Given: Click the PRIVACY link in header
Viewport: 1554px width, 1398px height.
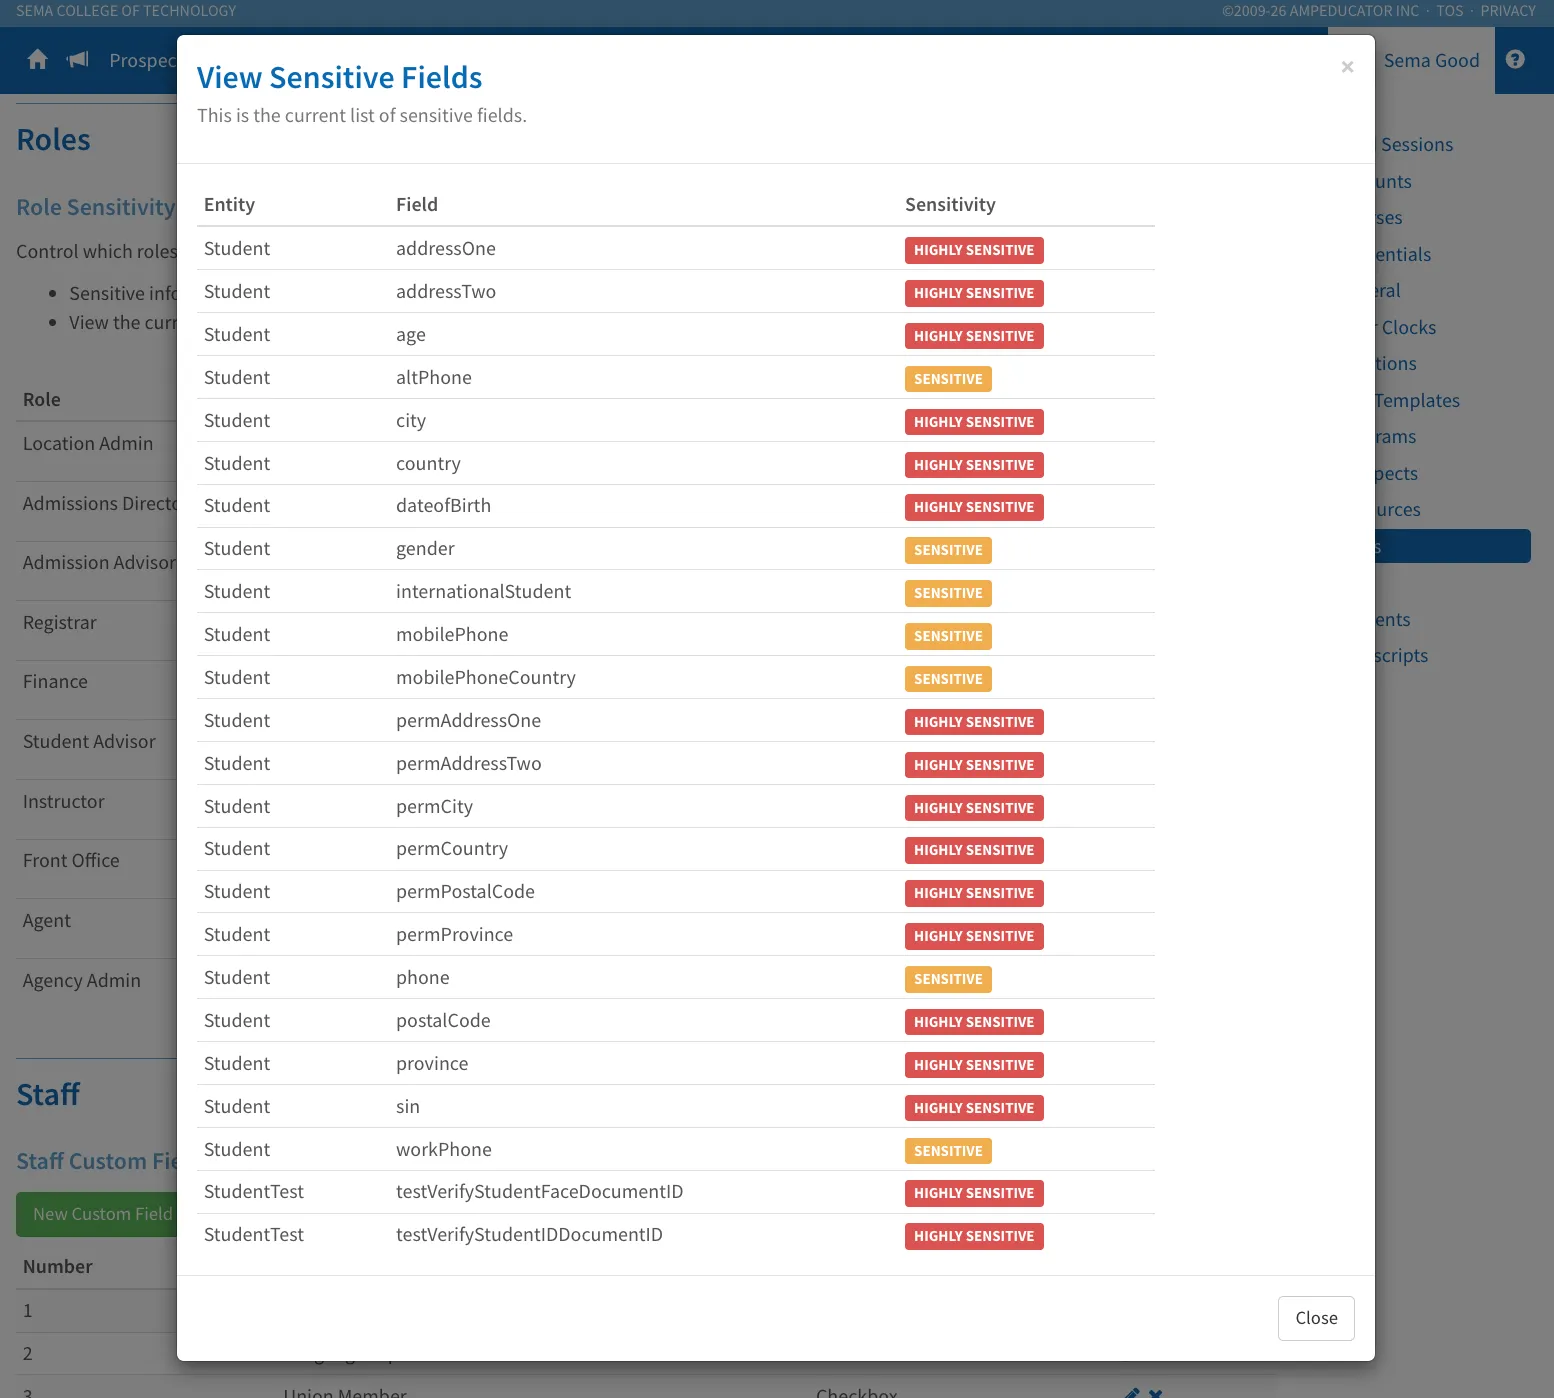Looking at the screenshot, I should coord(1508,11).
